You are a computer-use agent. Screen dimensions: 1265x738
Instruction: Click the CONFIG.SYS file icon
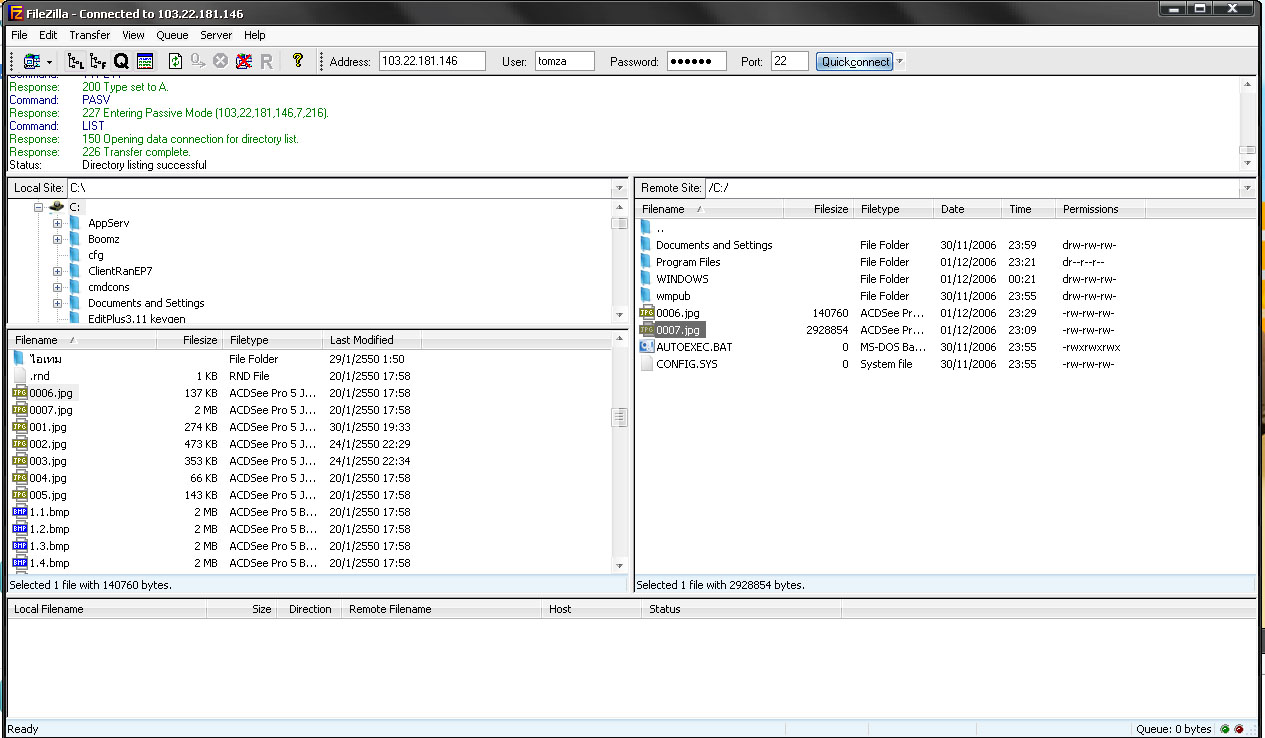coord(646,364)
